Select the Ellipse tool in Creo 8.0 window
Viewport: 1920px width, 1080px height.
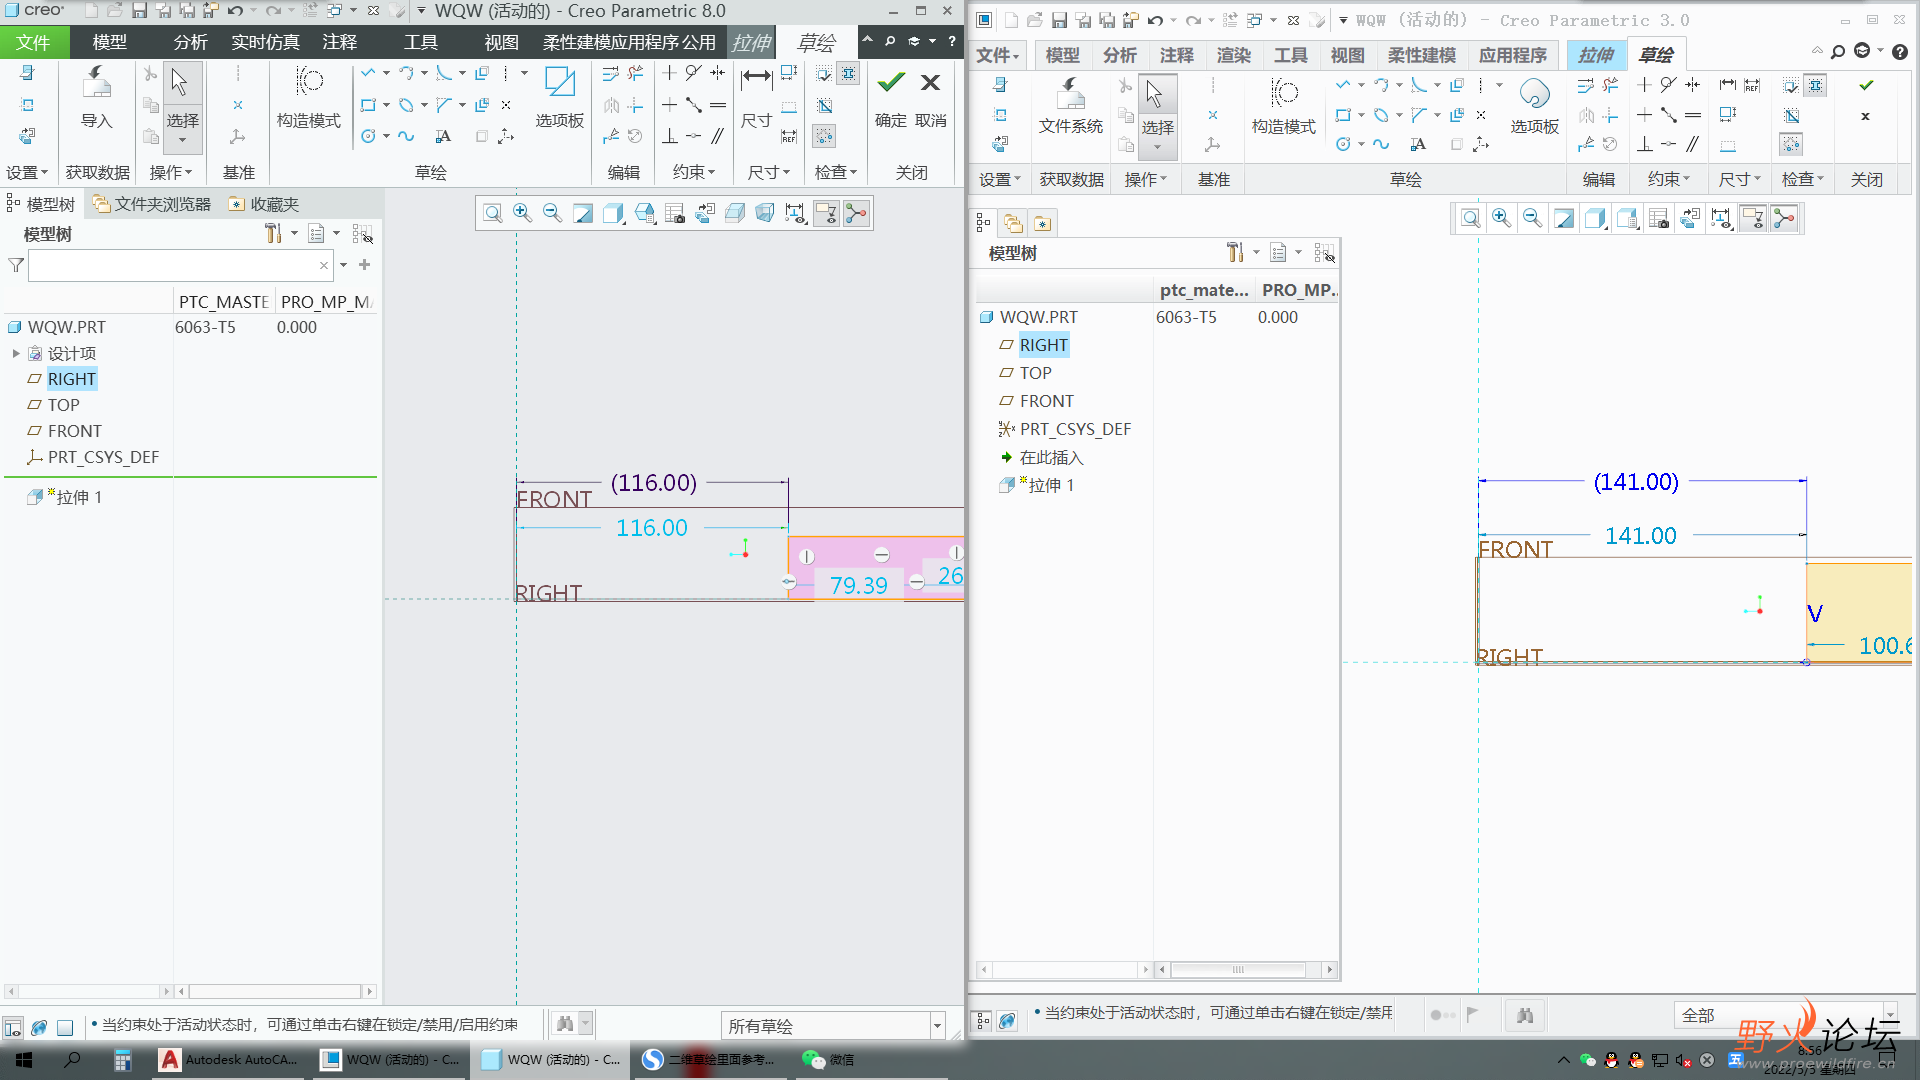(406, 105)
